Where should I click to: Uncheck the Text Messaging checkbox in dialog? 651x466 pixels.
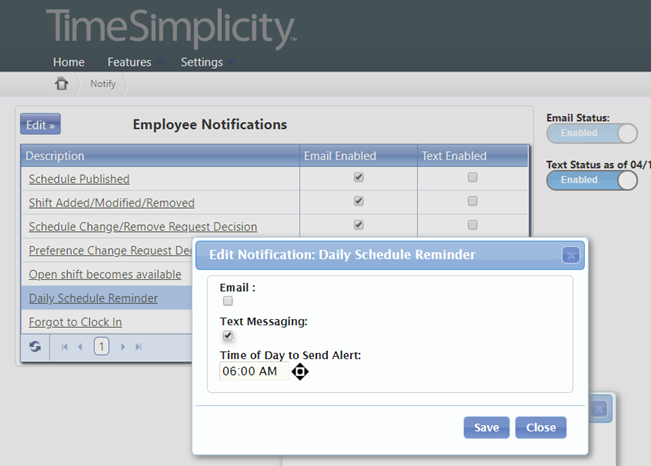(228, 335)
